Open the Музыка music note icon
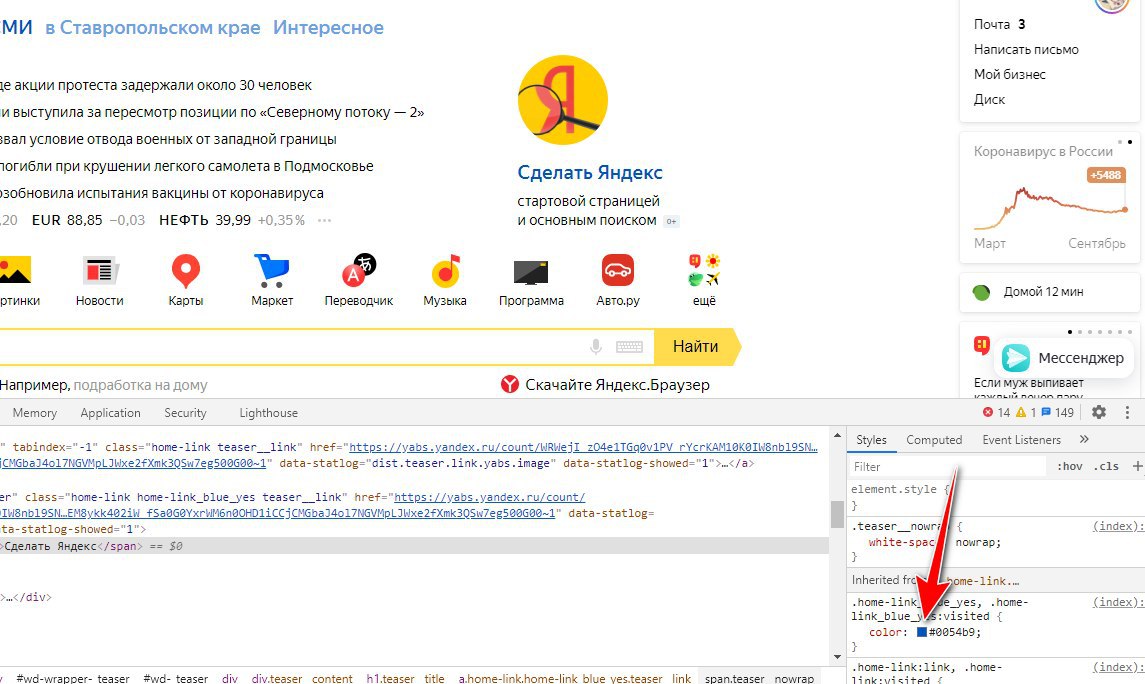This screenshot has height=684, width=1145. pos(445,271)
